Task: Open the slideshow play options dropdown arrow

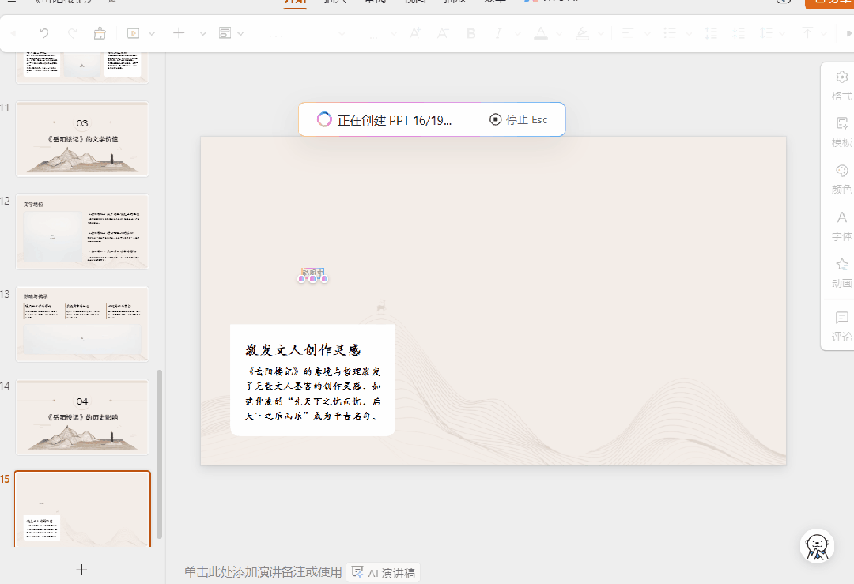Action: coord(152,34)
